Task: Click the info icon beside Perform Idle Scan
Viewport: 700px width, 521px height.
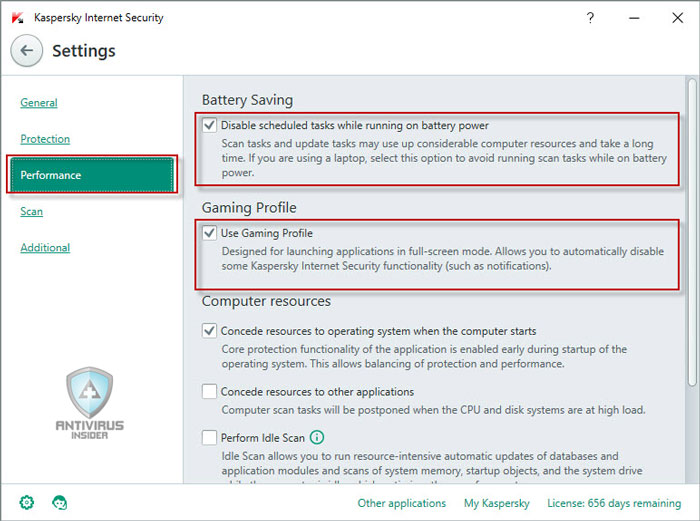Action: point(317,438)
